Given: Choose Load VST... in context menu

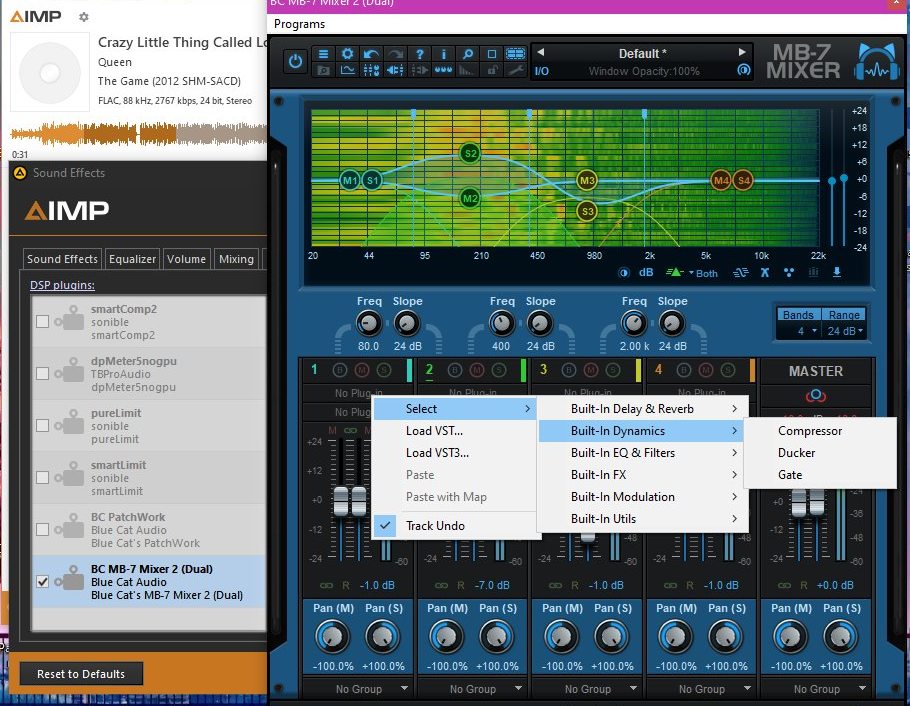Looking at the screenshot, I should click(454, 431).
